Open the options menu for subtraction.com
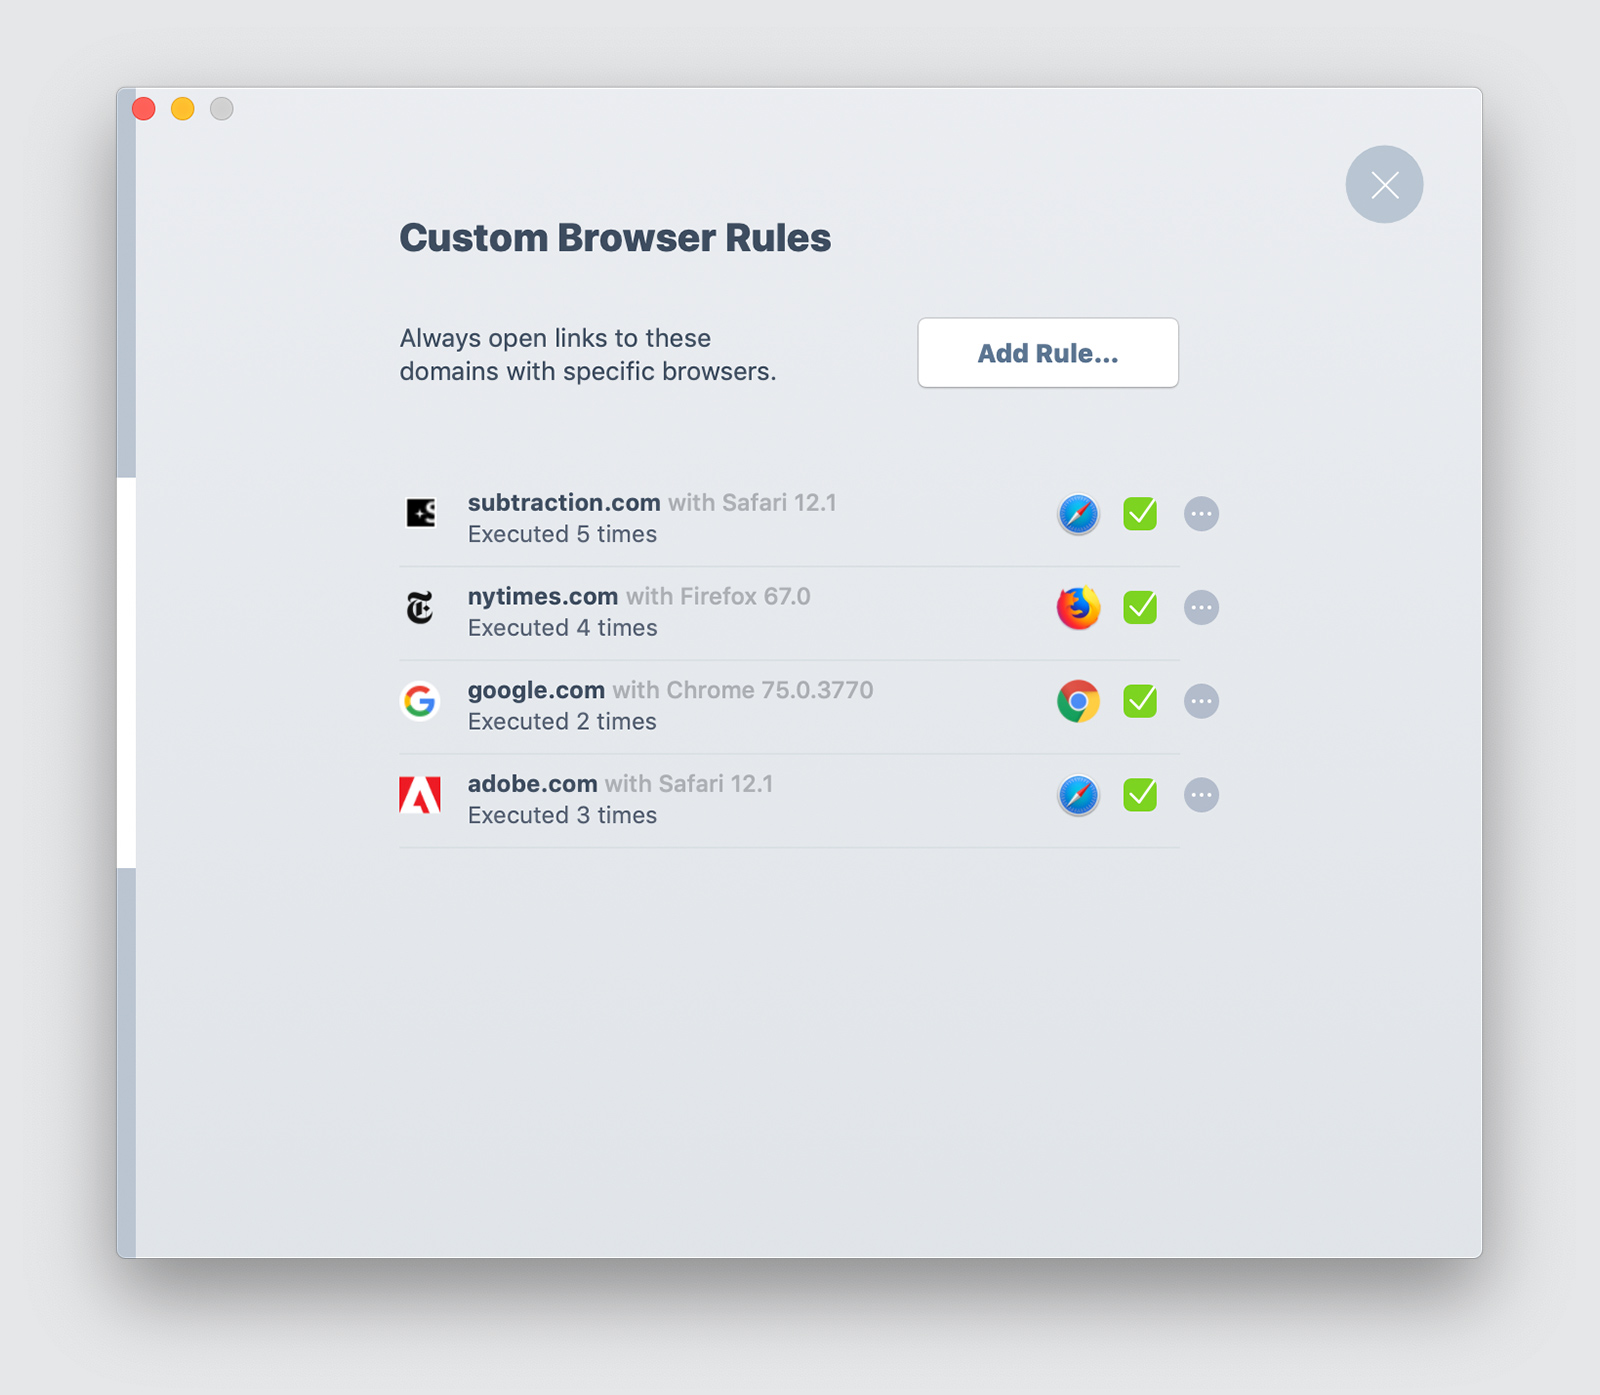 tap(1201, 514)
